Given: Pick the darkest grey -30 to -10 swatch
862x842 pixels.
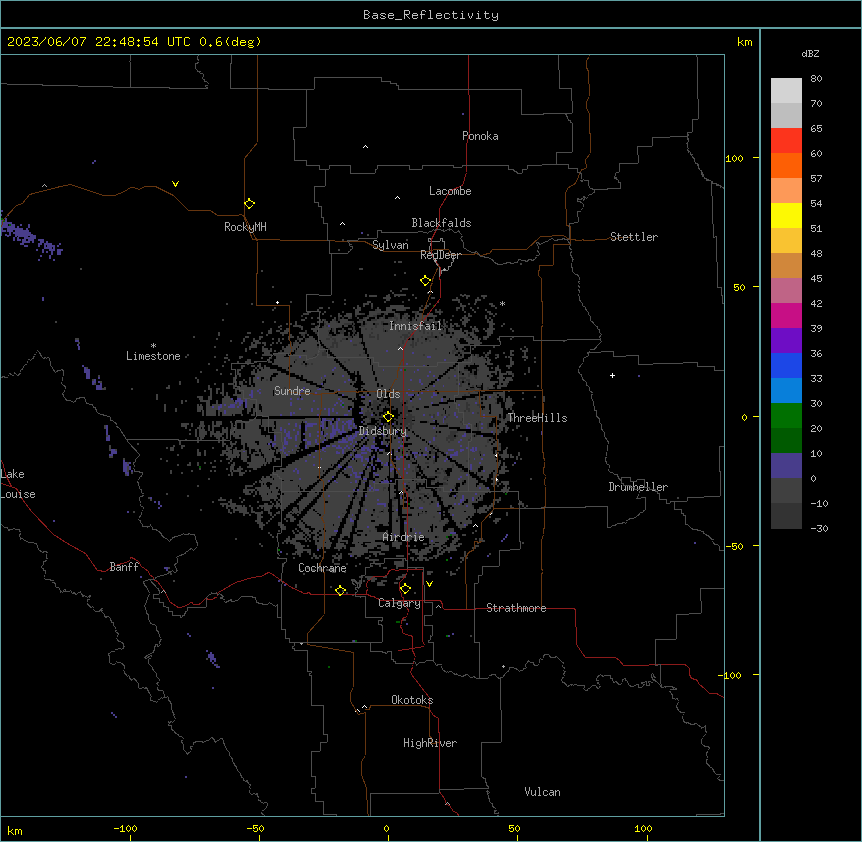Looking at the screenshot, I should coord(786,516).
